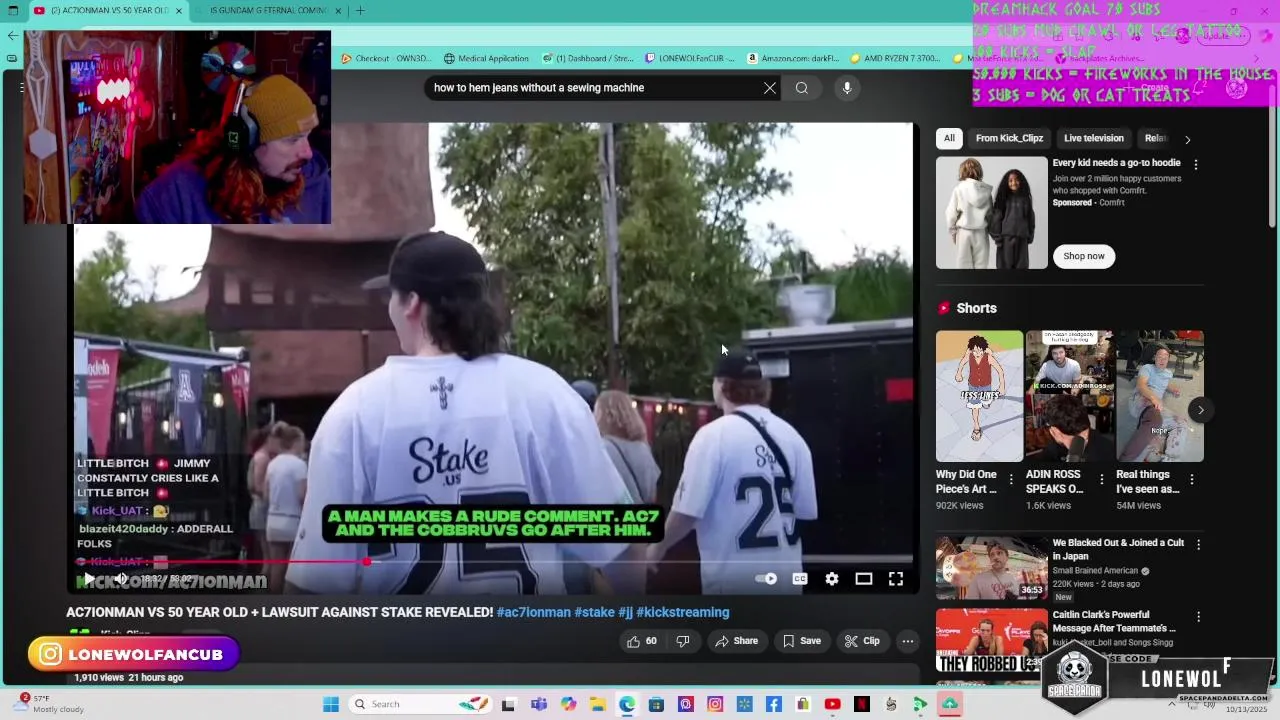Image resolution: width=1280 pixels, height=720 pixels.
Task: Show more filter chips with the right arrow
Action: pos(1187,139)
